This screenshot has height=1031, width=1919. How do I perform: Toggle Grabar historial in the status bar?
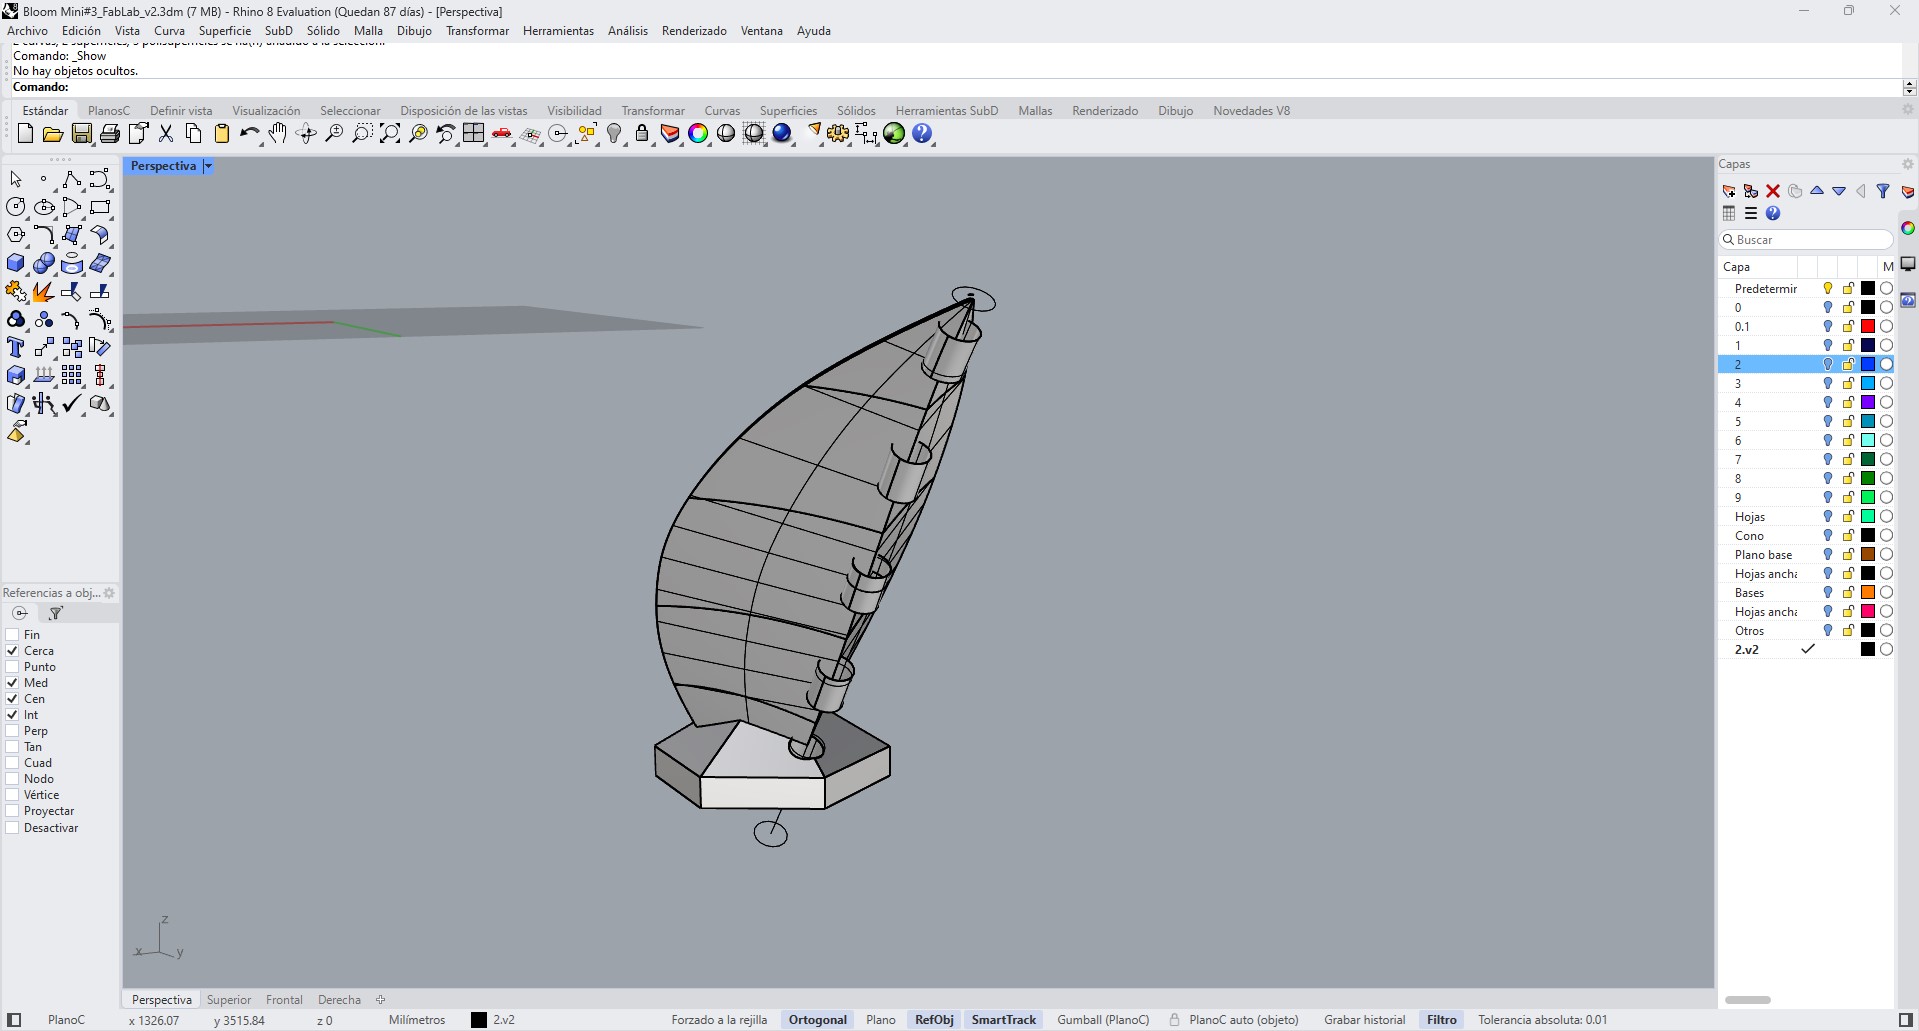pyautogui.click(x=1365, y=1020)
